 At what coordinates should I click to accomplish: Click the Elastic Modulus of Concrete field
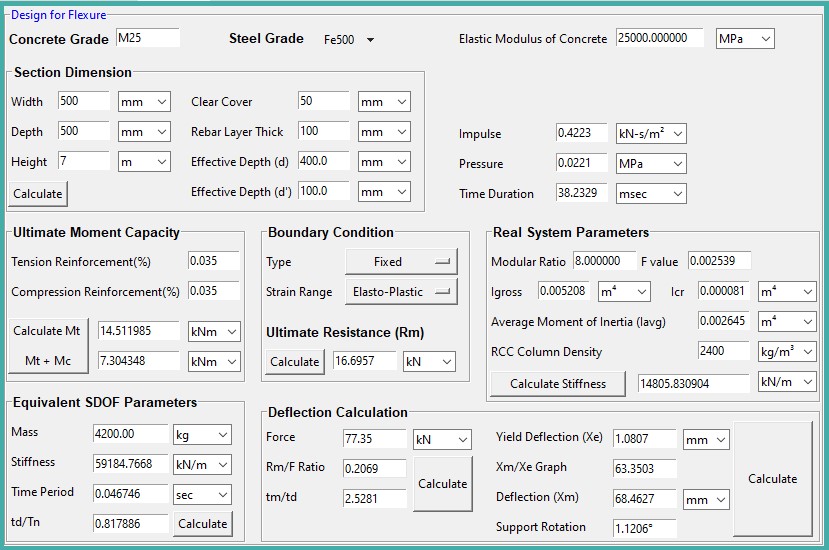tap(659, 38)
